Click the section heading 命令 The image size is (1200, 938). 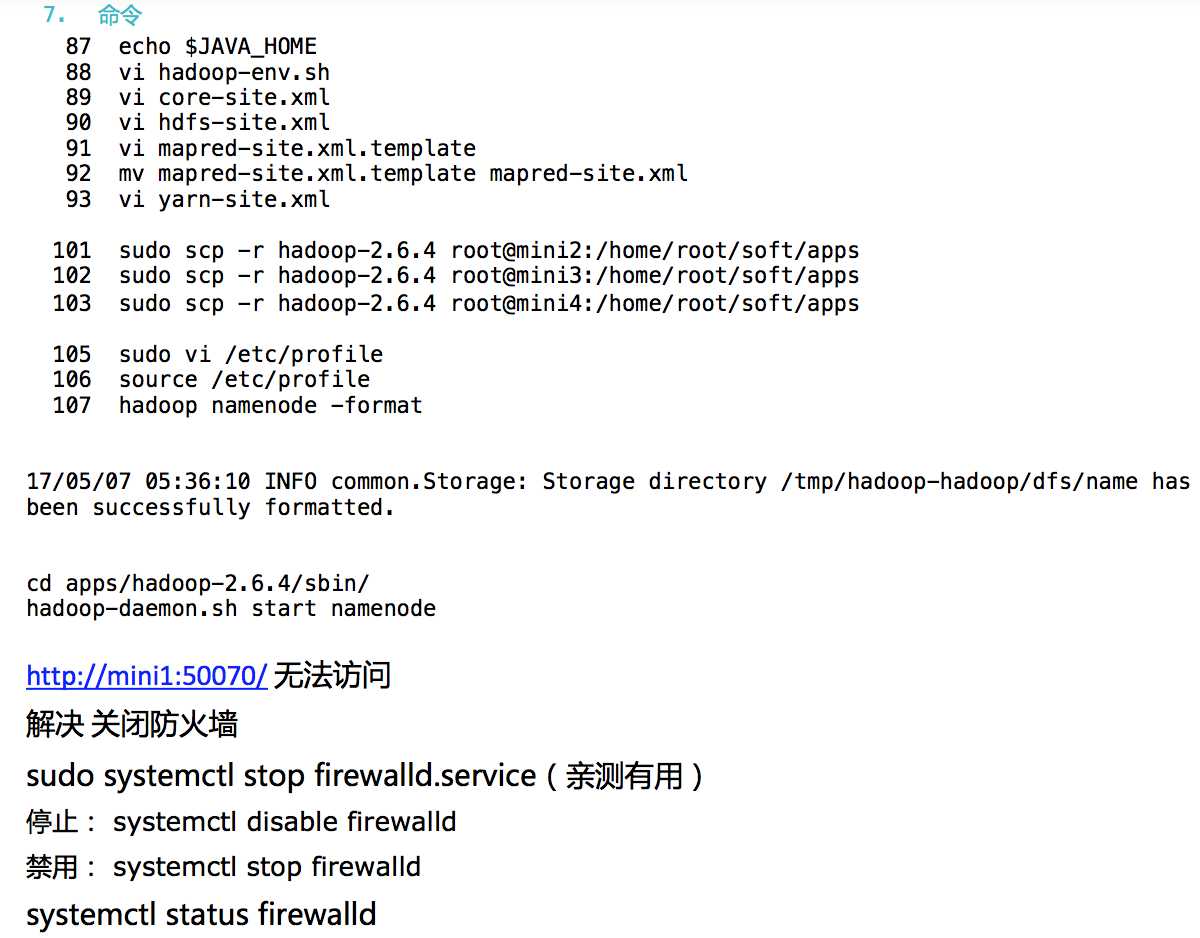[120, 15]
